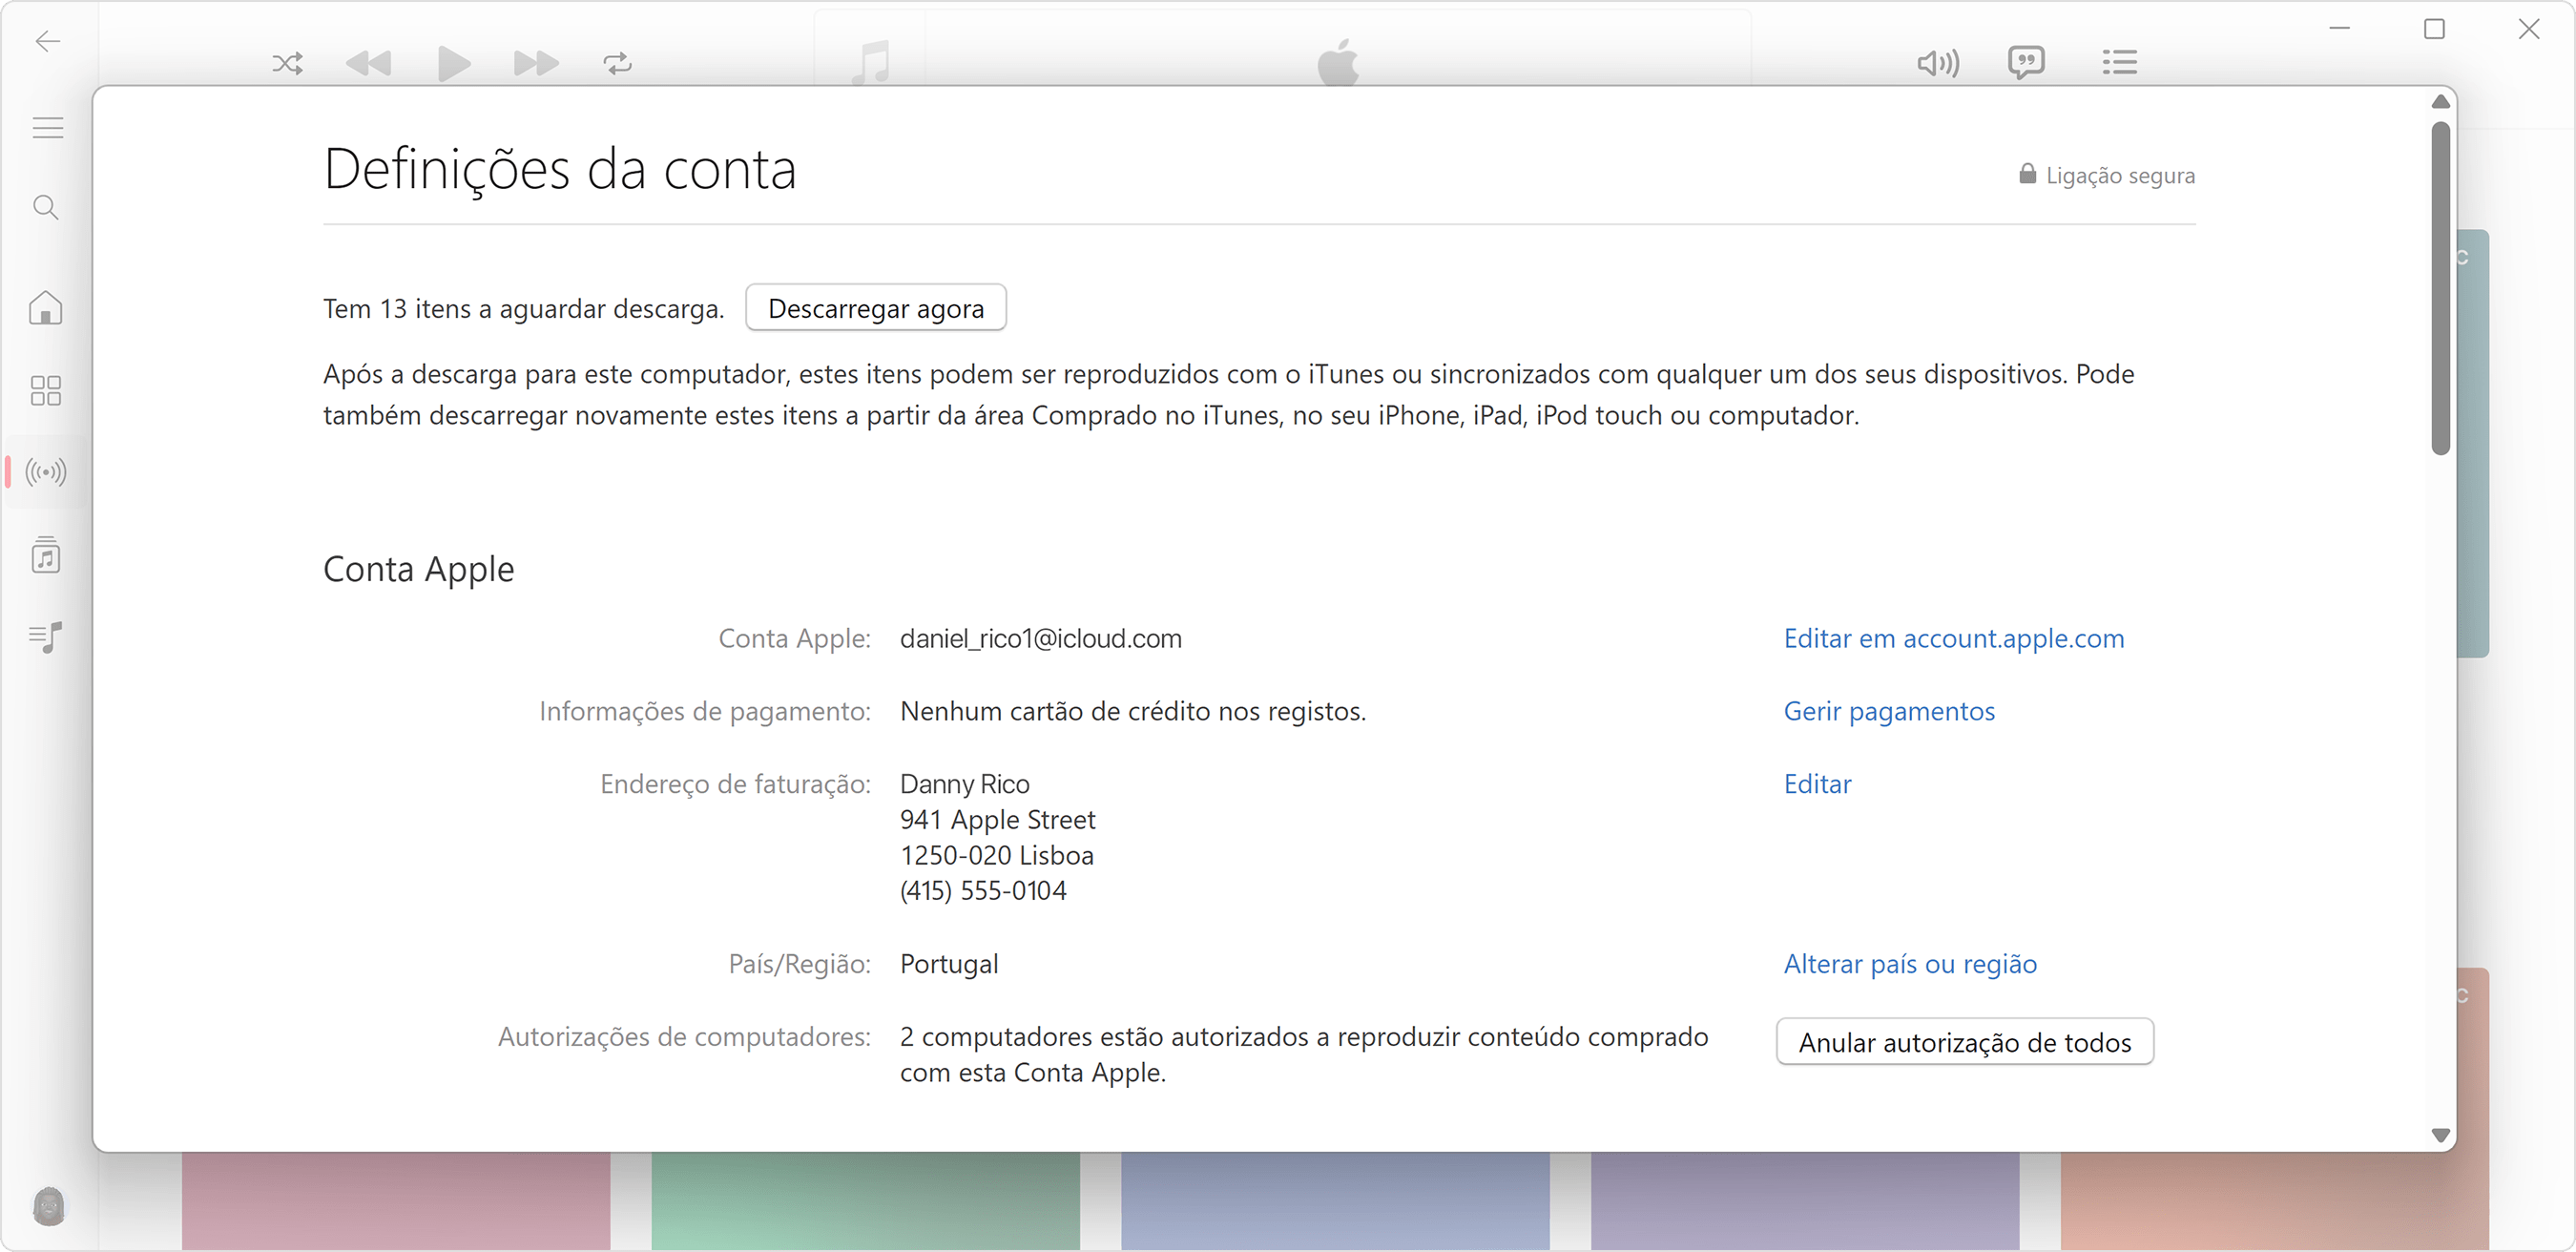This screenshot has height=1252, width=2576.
Task: Click the Ligação segura lock indicator
Action: pos(2106,175)
